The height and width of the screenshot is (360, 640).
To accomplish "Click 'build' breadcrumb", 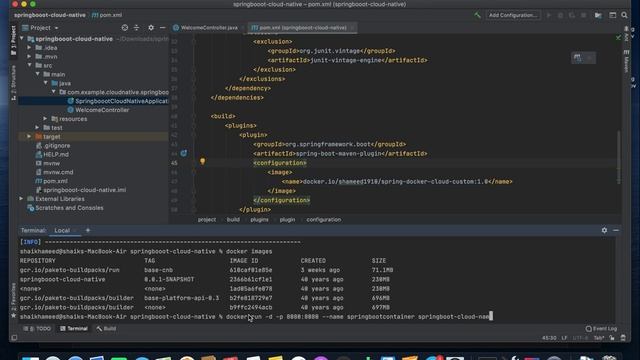I will tap(233, 220).
